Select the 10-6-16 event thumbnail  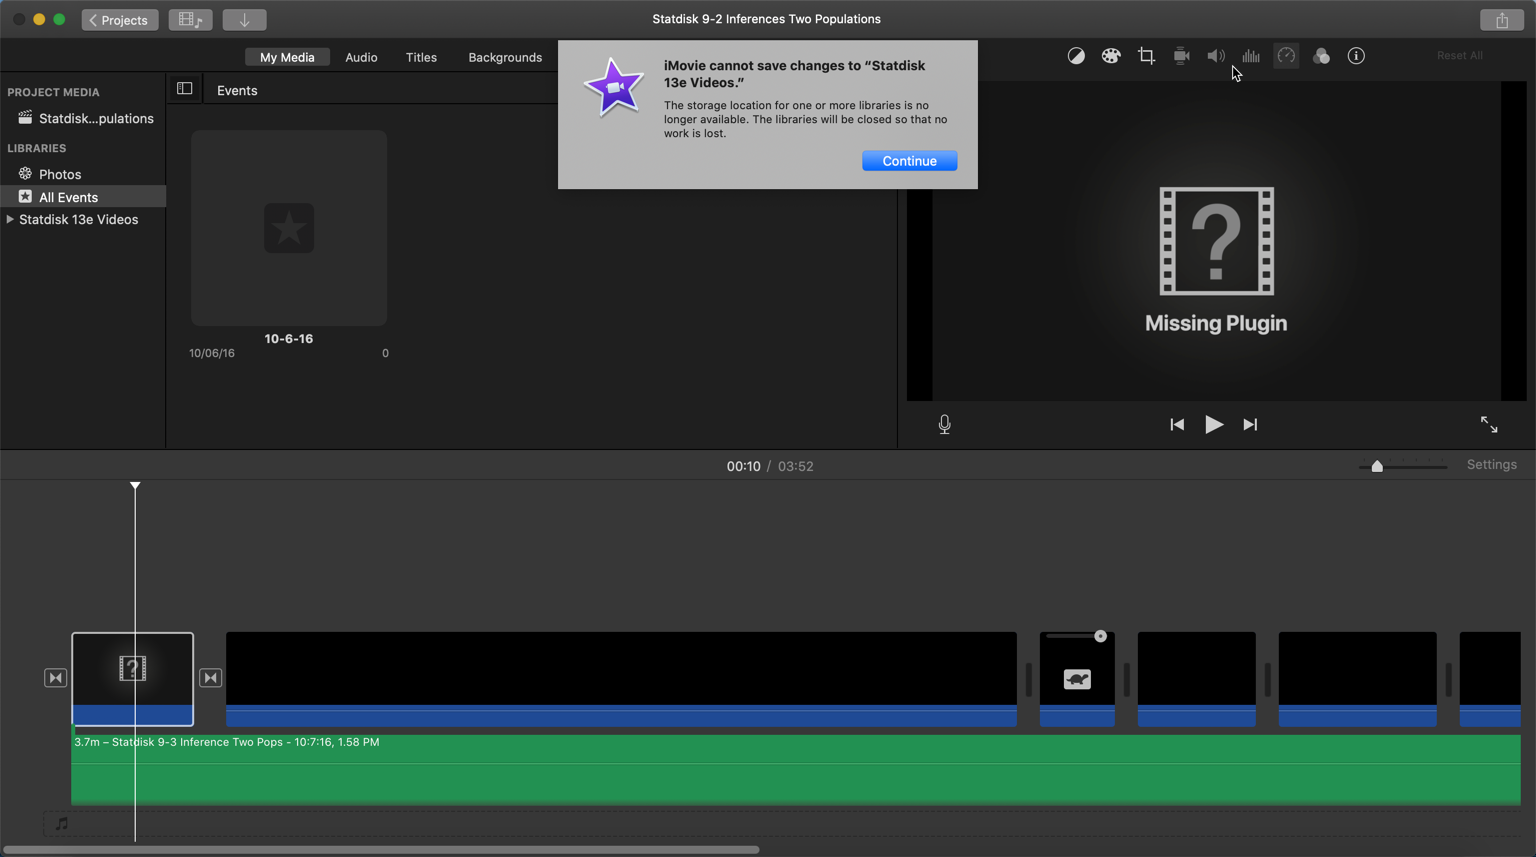[x=289, y=228]
